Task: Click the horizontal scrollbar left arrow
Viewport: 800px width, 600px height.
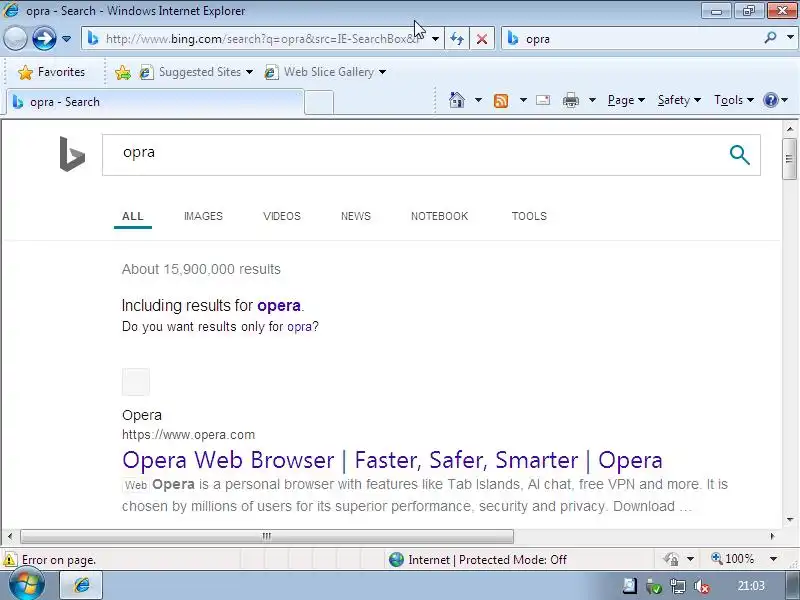Action: (10, 536)
